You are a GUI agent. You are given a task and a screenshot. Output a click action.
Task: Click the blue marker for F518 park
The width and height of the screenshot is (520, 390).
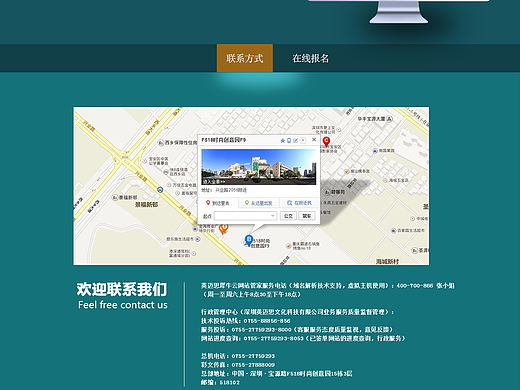(x=249, y=240)
